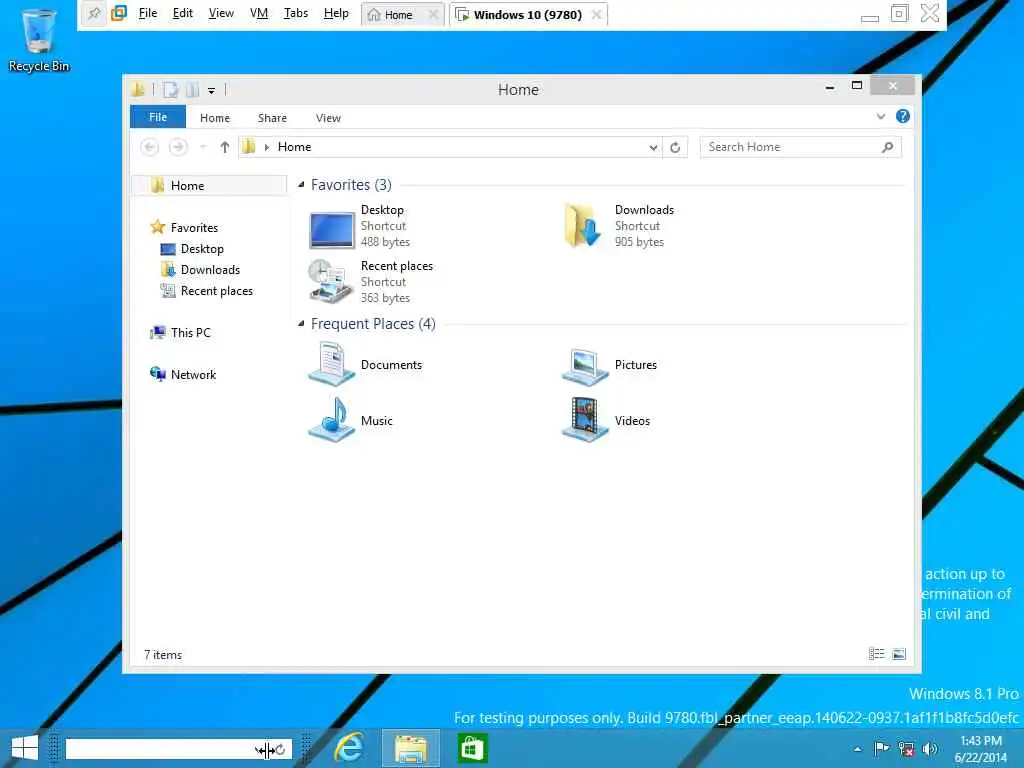Click the pin icon in VMware toolbar

pos(94,13)
